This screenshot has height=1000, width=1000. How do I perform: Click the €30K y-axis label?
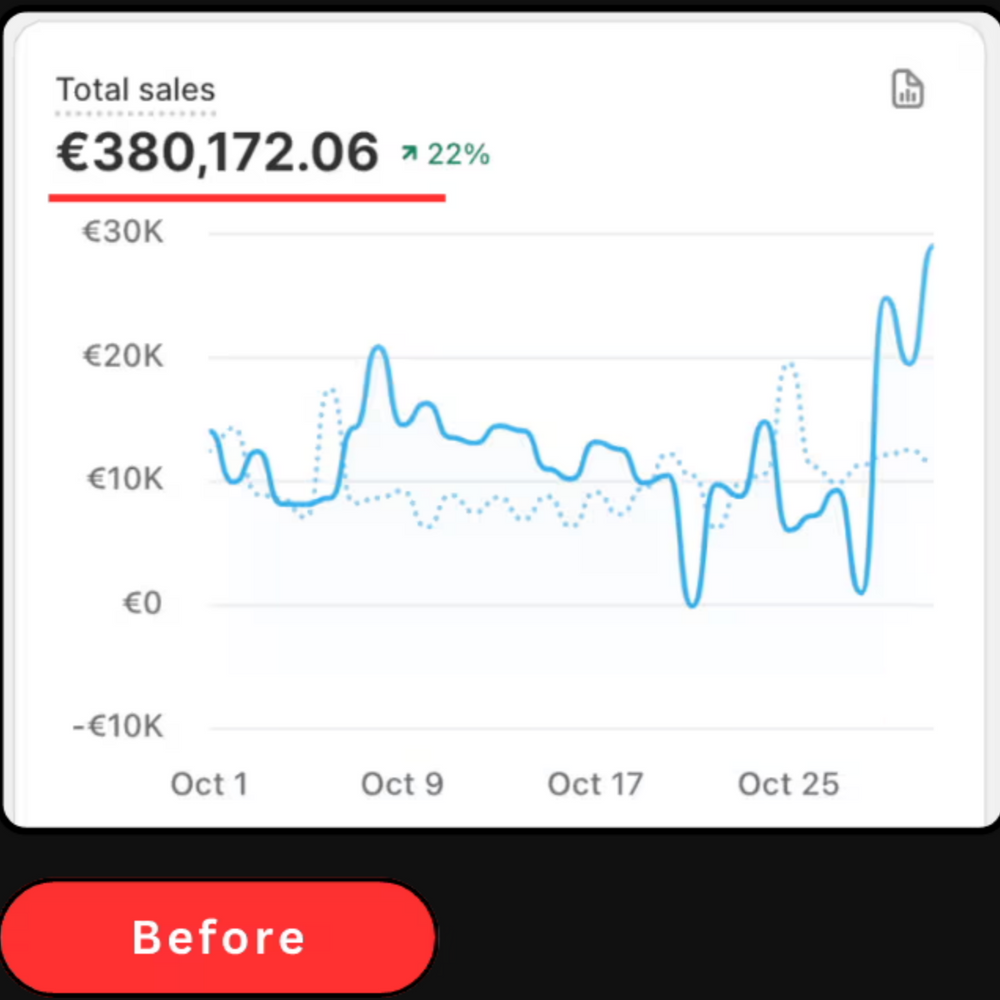tap(123, 232)
